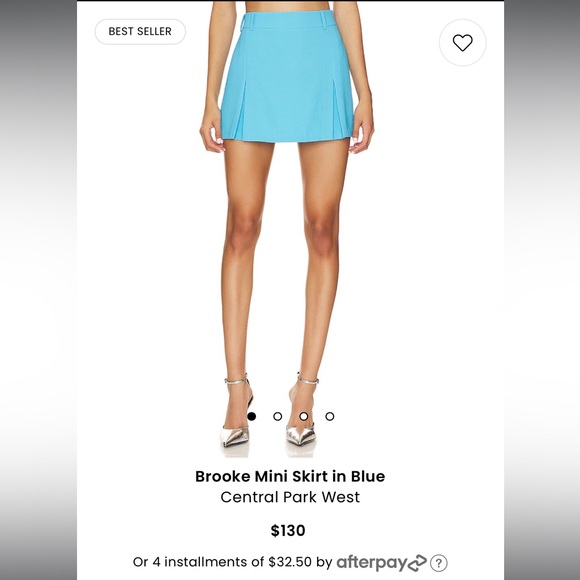Image resolution: width=580 pixels, height=580 pixels.
Task: Select the first filled carousel dot
Action: [x=252, y=417]
